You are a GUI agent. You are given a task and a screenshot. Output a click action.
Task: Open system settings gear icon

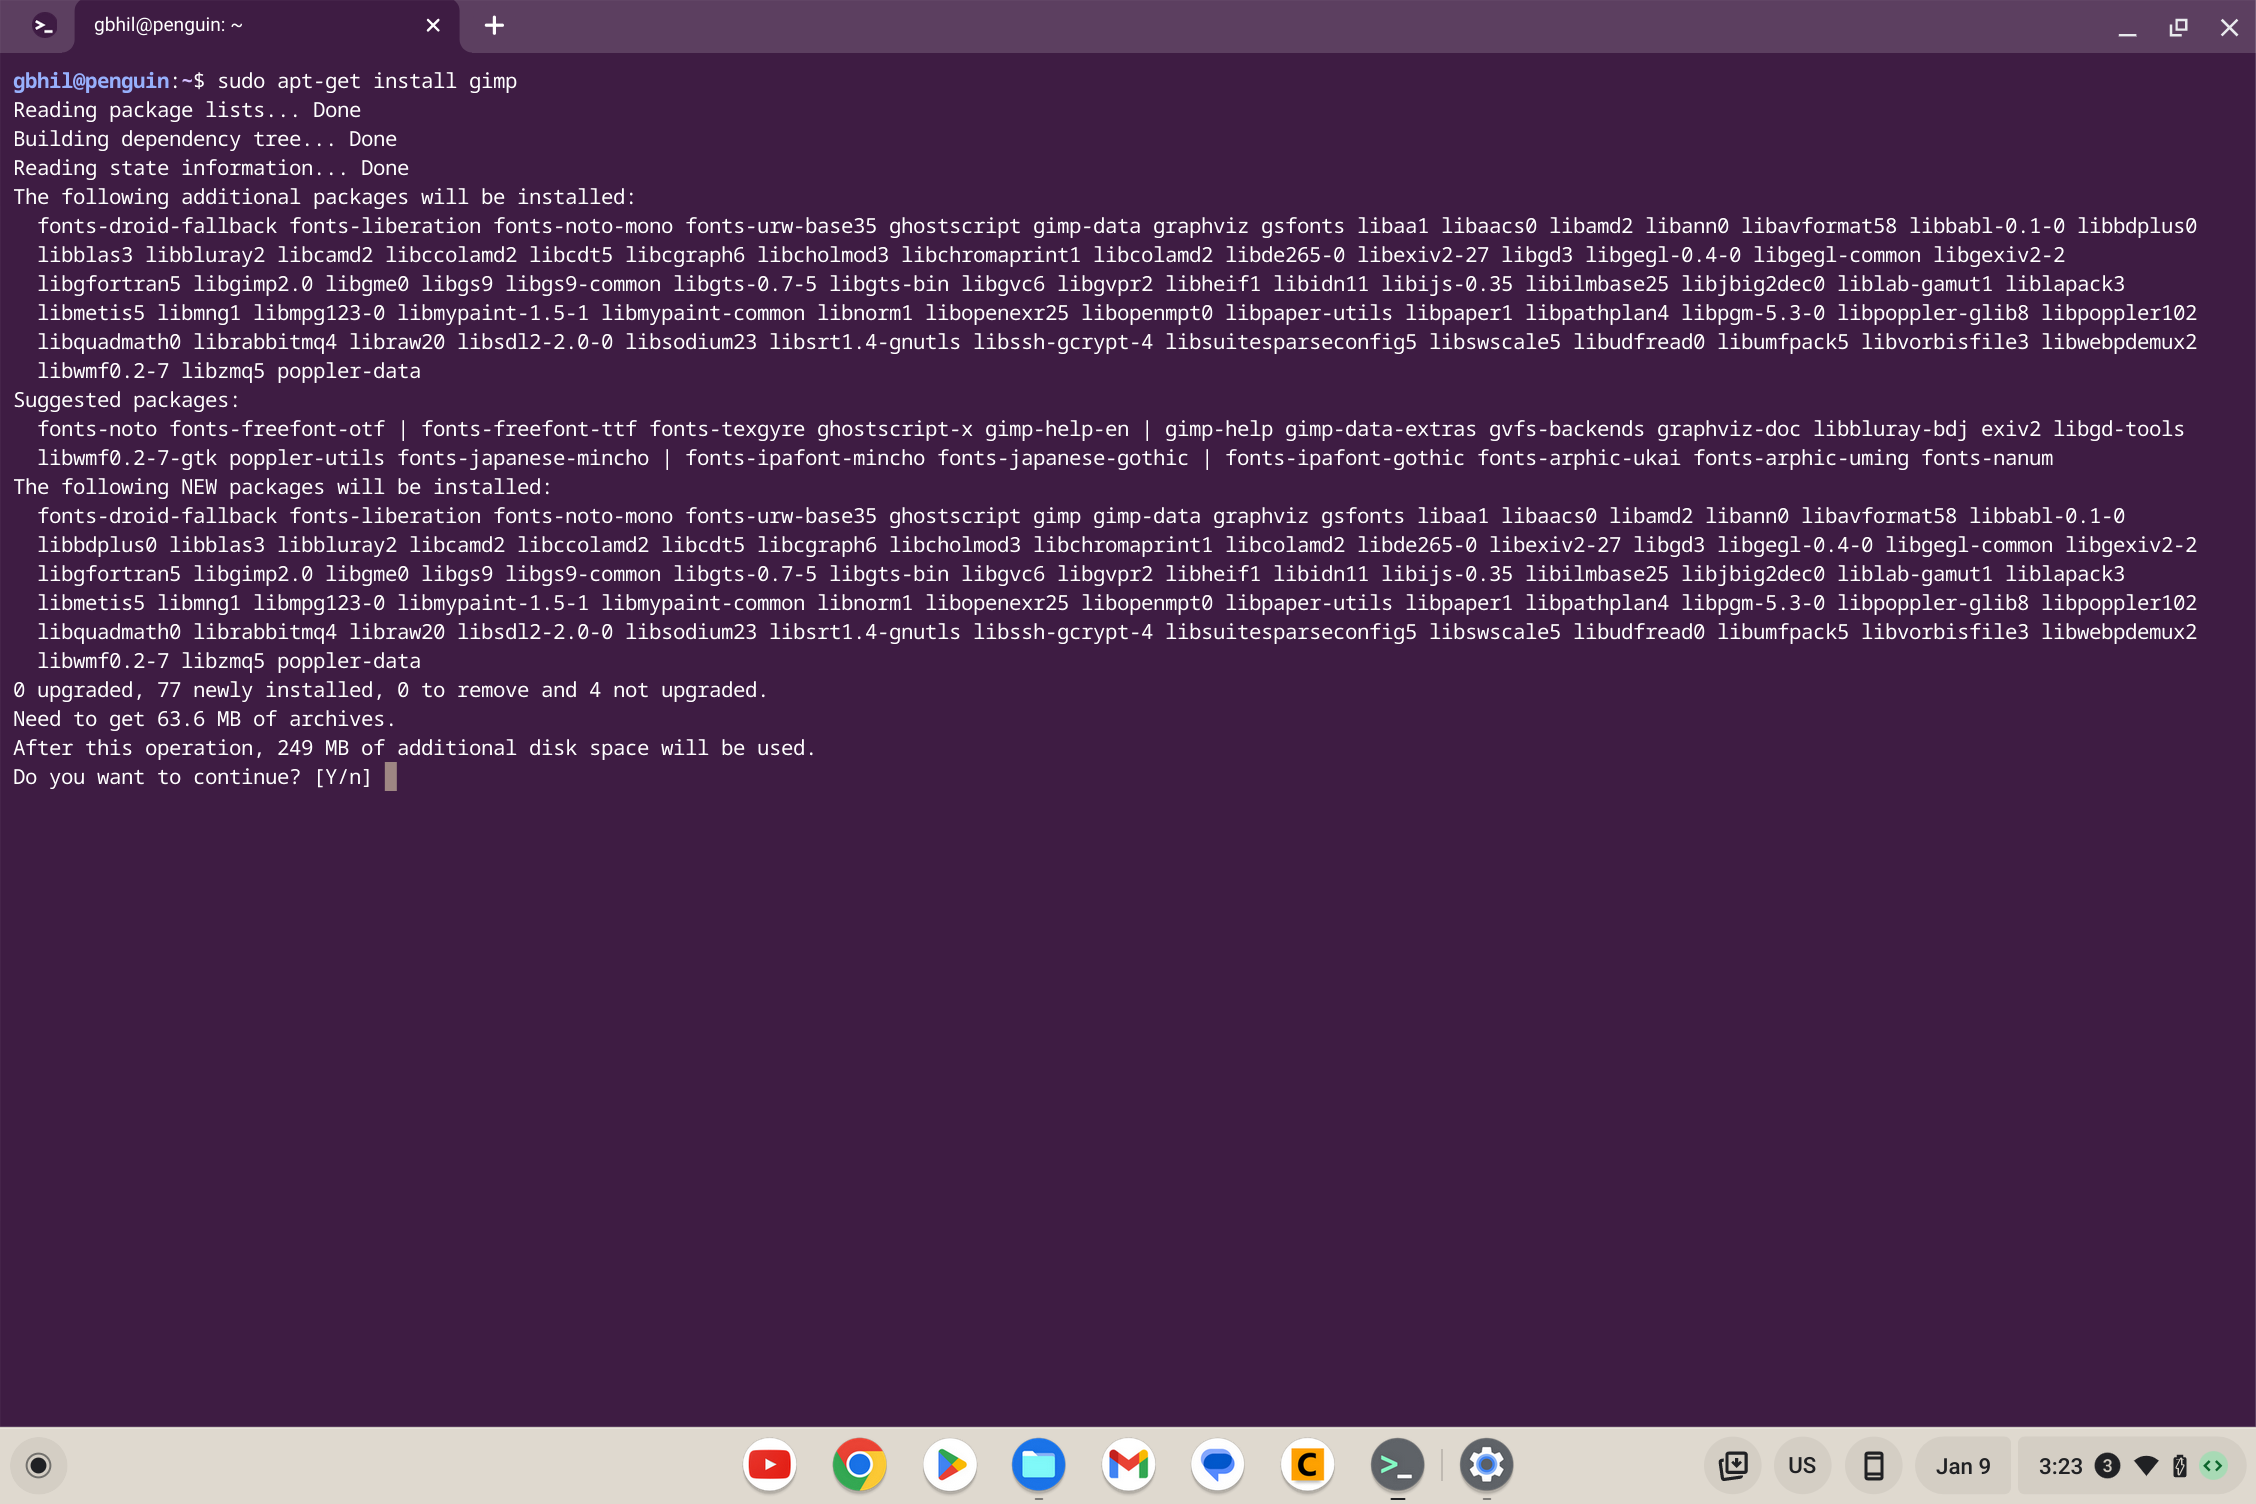pos(1486,1465)
